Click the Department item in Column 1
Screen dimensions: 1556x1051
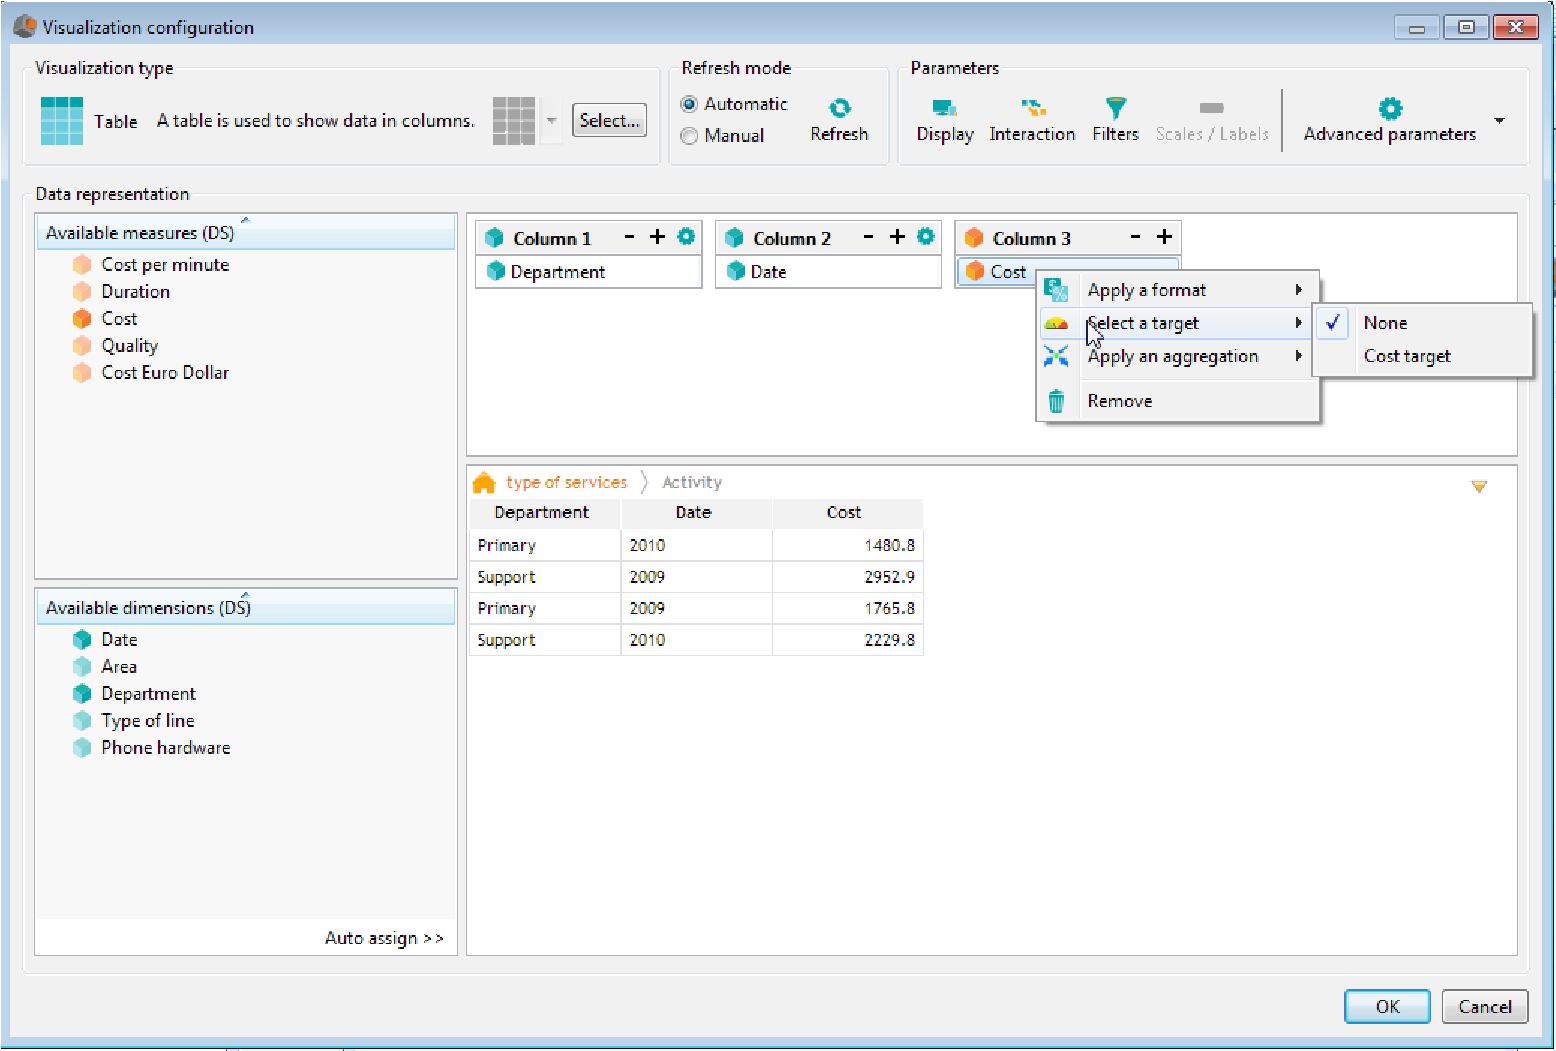coord(589,272)
